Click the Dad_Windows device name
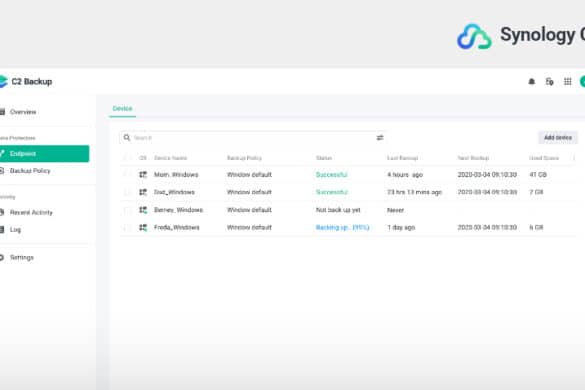 click(x=174, y=192)
